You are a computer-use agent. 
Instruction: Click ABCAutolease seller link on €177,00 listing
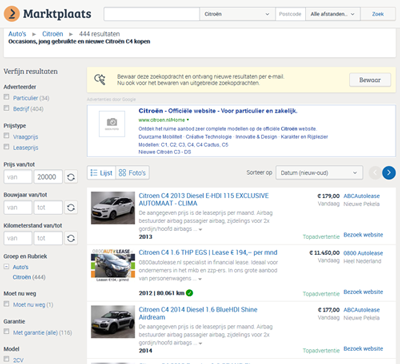point(362,310)
